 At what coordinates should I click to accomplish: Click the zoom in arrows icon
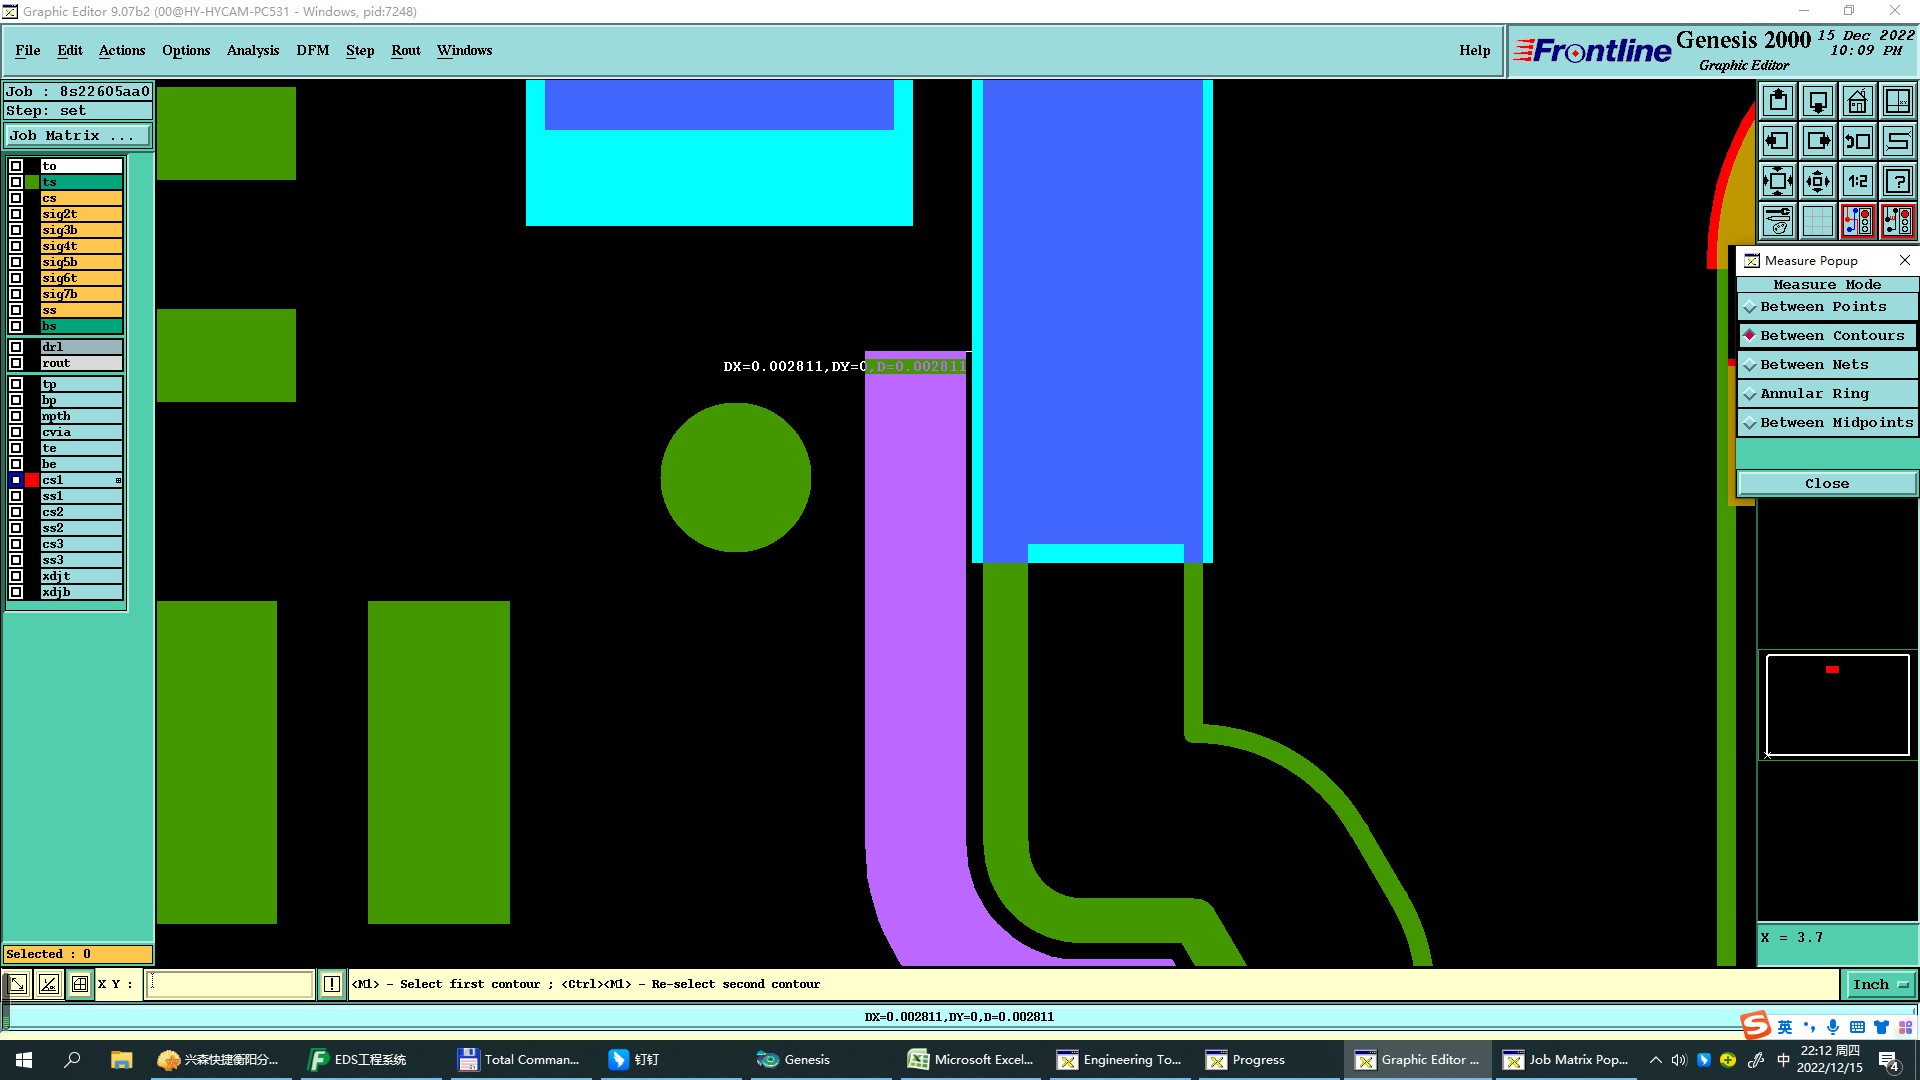pyautogui.click(x=1818, y=181)
